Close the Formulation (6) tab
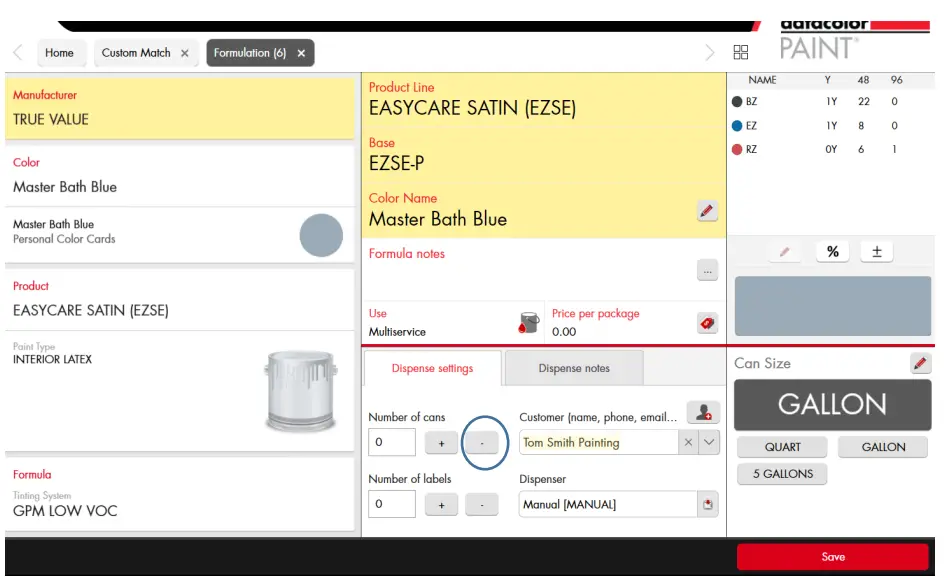This screenshot has height=588, width=950. coord(301,53)
